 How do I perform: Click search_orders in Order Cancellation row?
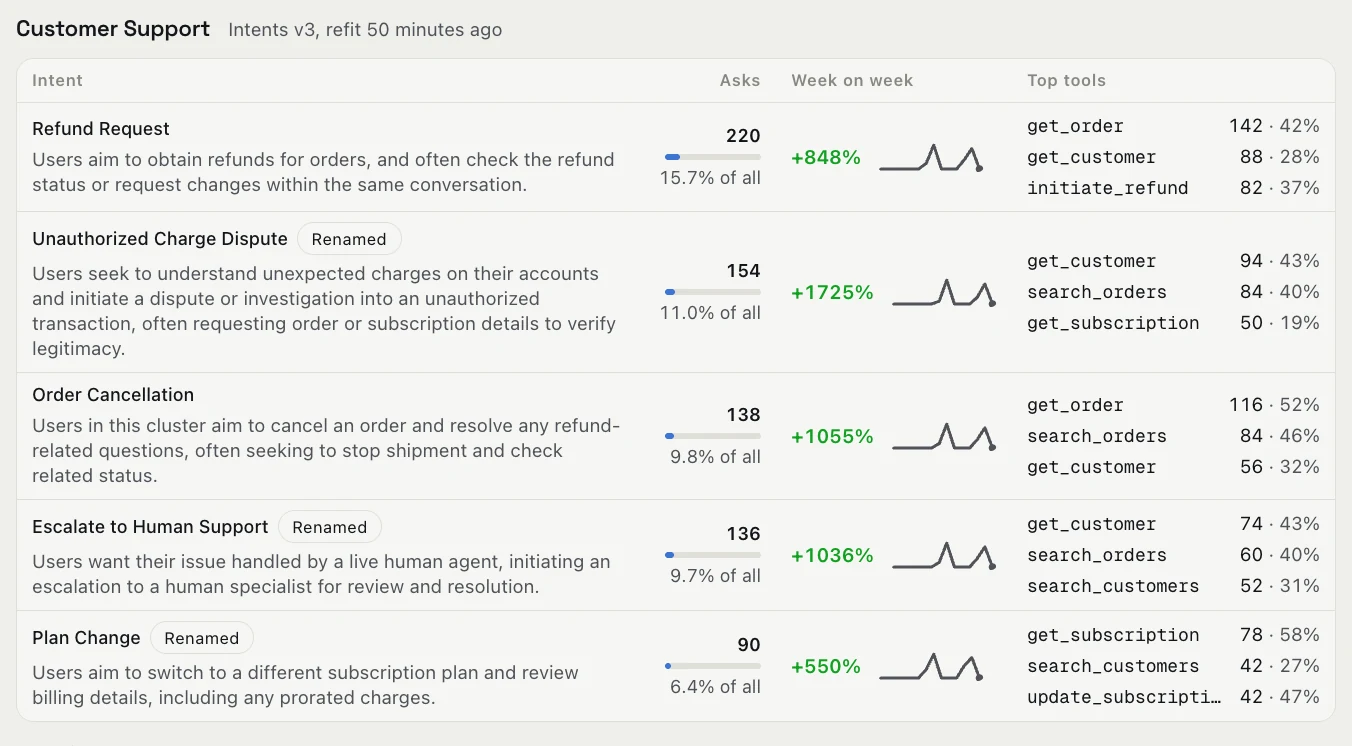coord(1097,436)
